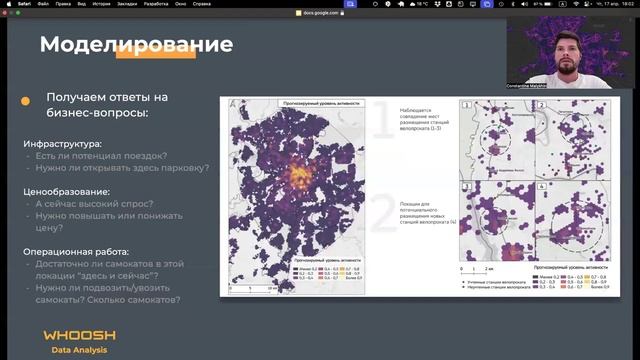Click the Моделирование slide title
The image size is (640, 360).
136,44
